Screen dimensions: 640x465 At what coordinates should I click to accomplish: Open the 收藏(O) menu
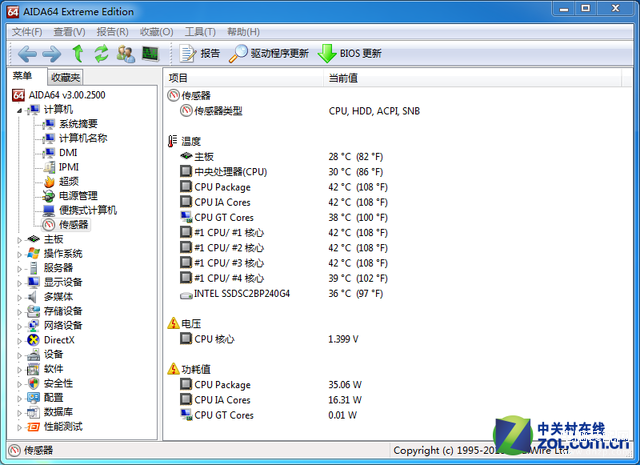coord(156,32)
